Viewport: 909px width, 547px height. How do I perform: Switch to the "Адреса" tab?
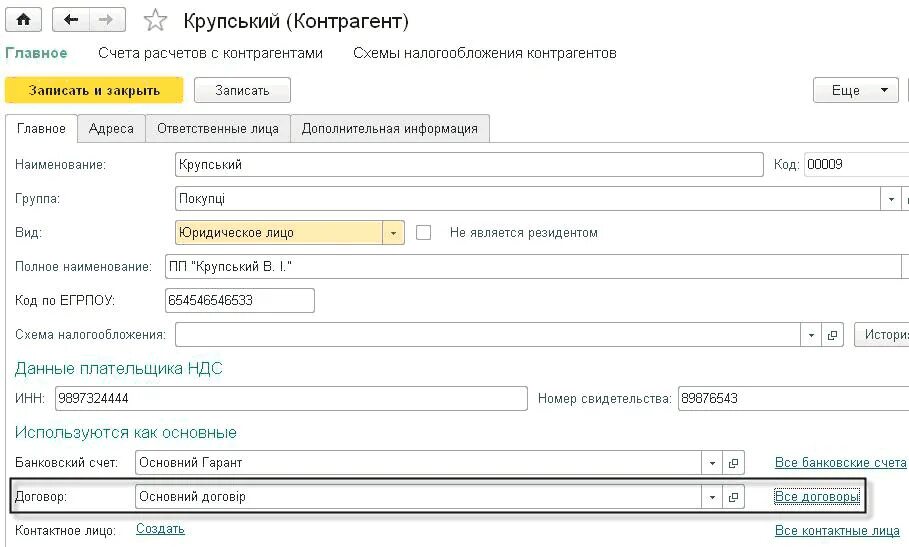(x=111, y=129)
